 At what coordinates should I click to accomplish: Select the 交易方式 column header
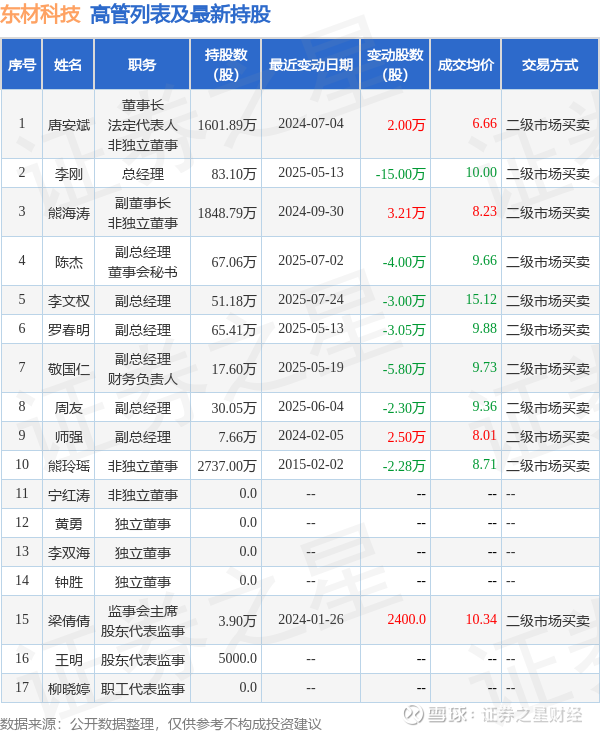coord(550,65)
